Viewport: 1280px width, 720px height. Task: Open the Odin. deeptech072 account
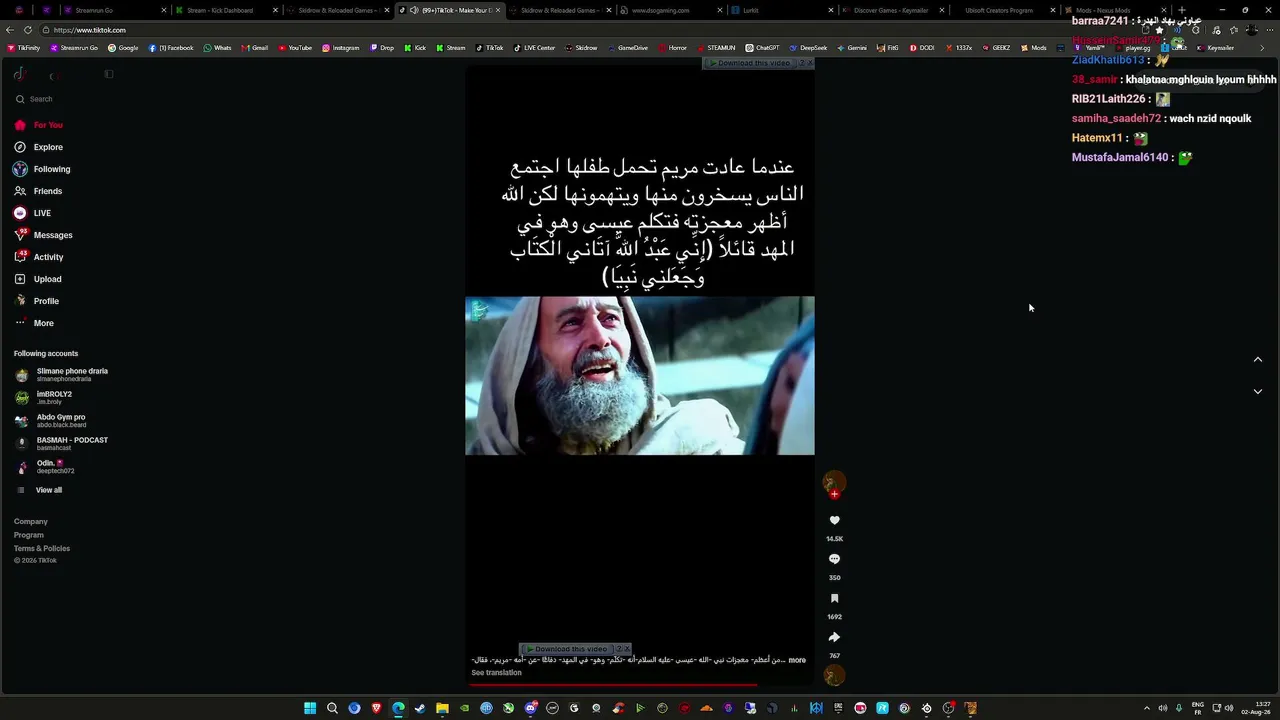(x=45, y=466)
